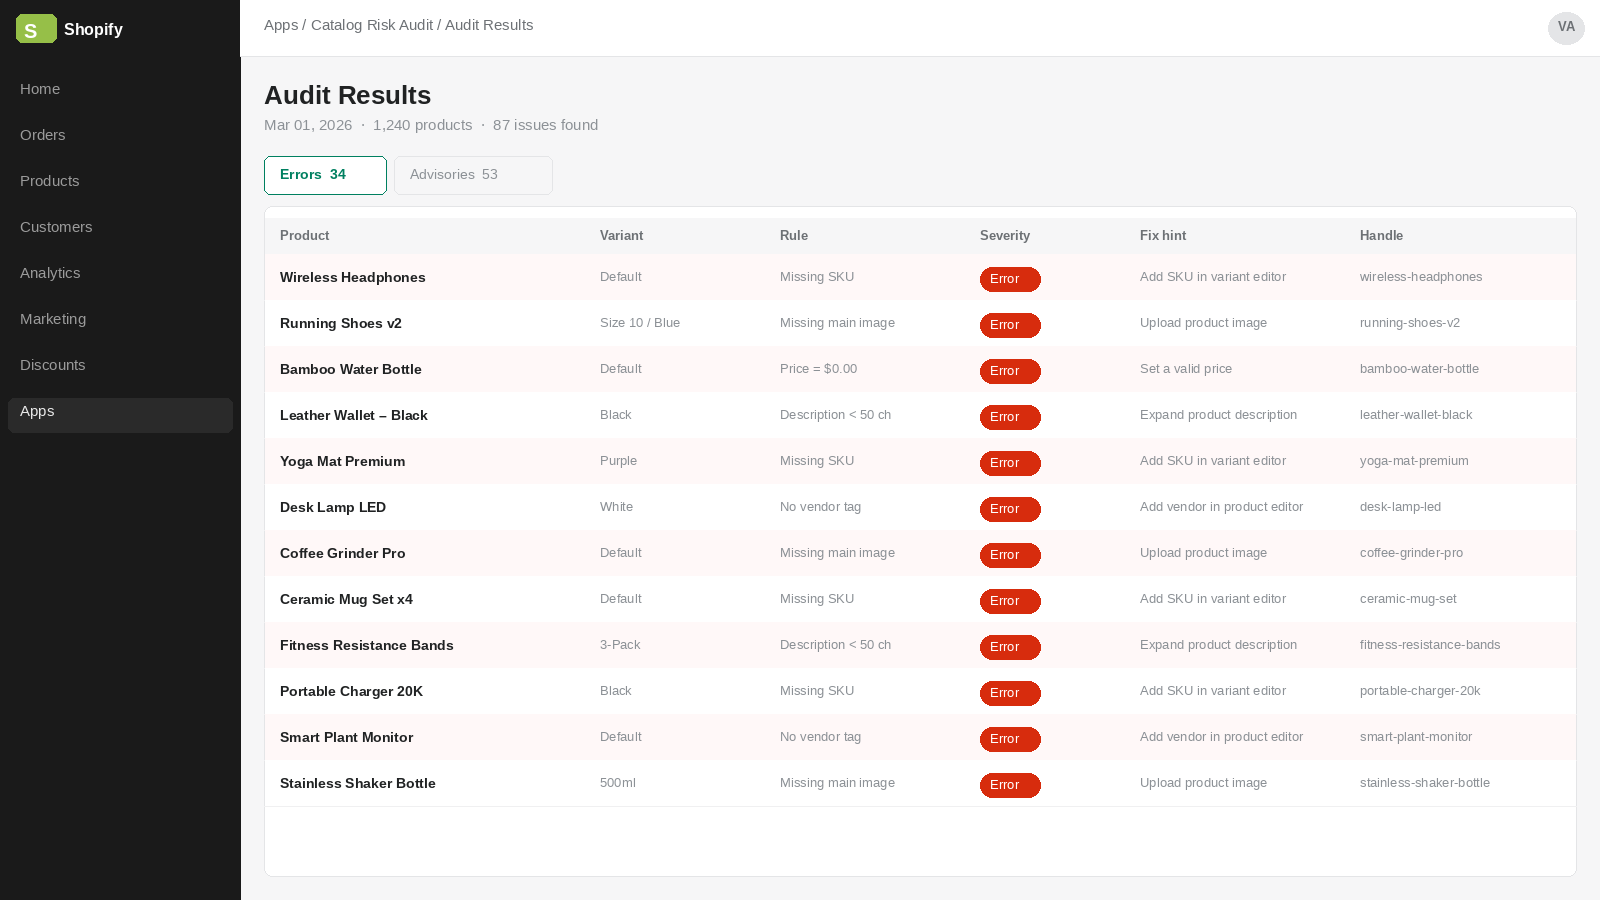The height and width of the screenshot is (900, 1600).
Task: Open Yoga Mat Premium product
Action: click(x=343, y=461)
